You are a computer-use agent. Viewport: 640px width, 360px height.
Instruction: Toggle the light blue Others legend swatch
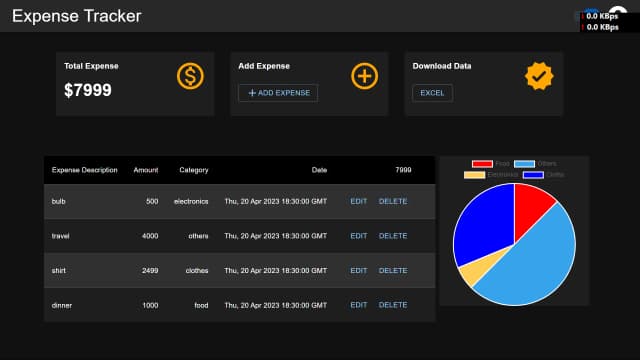(524, 164)
